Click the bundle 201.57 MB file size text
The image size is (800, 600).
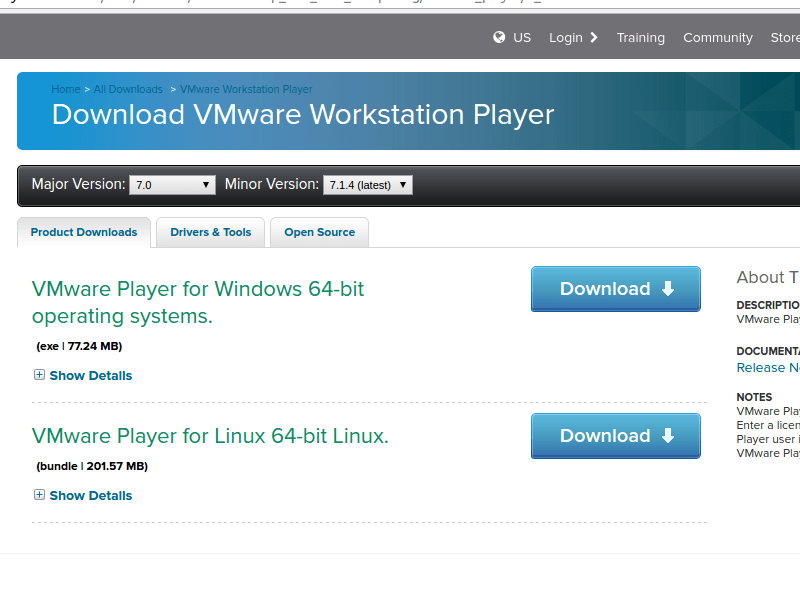click(x=92, y=466)
